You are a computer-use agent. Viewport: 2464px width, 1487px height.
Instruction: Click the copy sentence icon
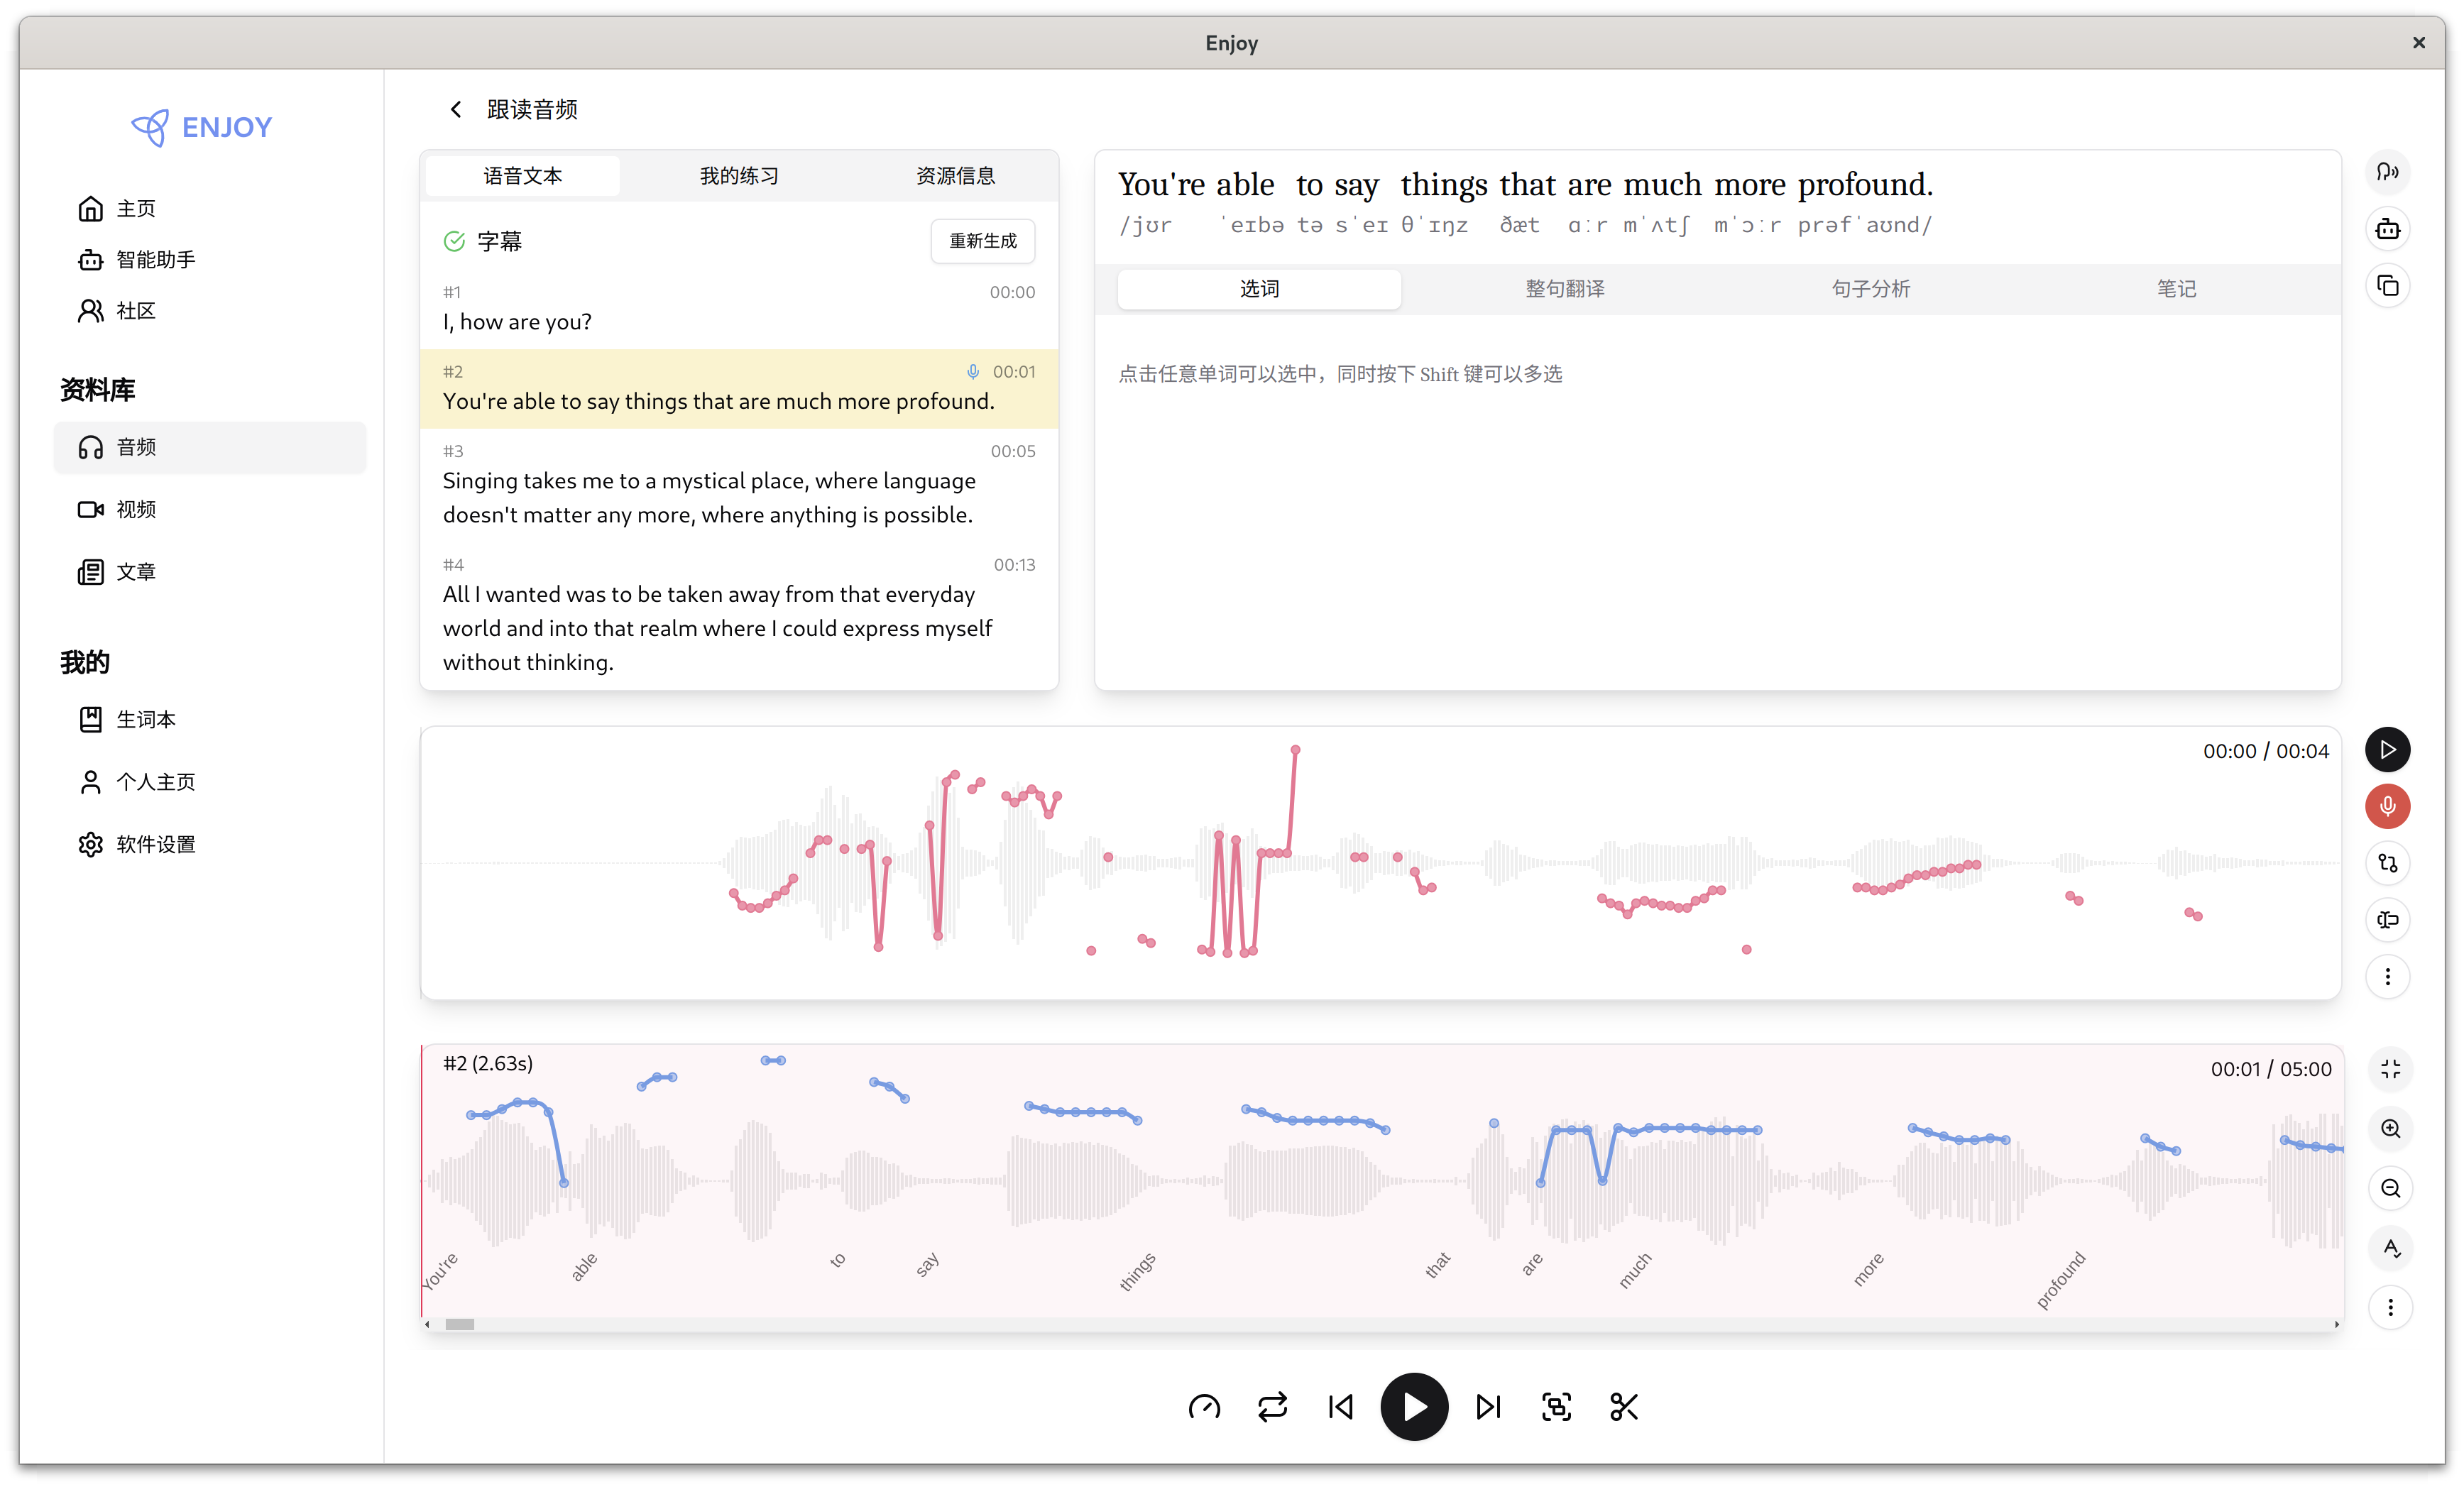(x=2387, y=286)
